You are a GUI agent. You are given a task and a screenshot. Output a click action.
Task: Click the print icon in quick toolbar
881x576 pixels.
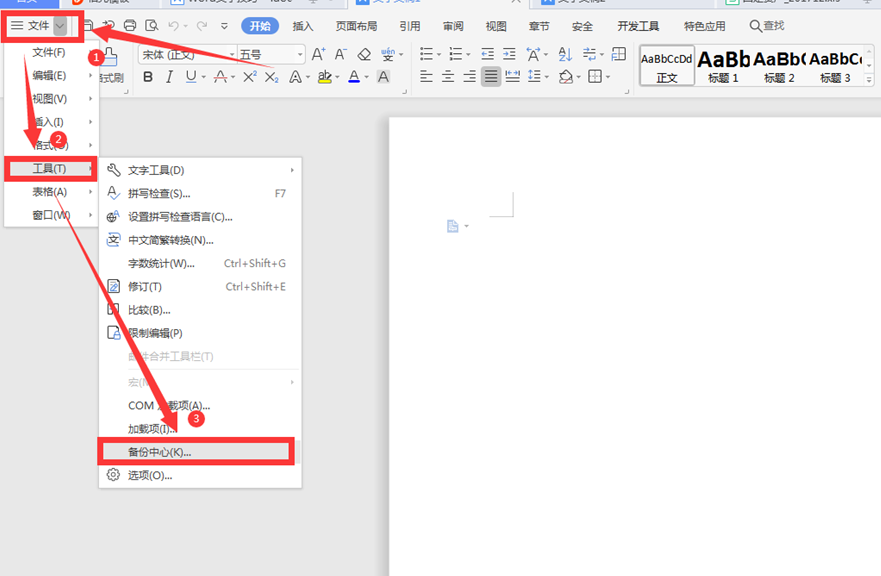point(130,25)
